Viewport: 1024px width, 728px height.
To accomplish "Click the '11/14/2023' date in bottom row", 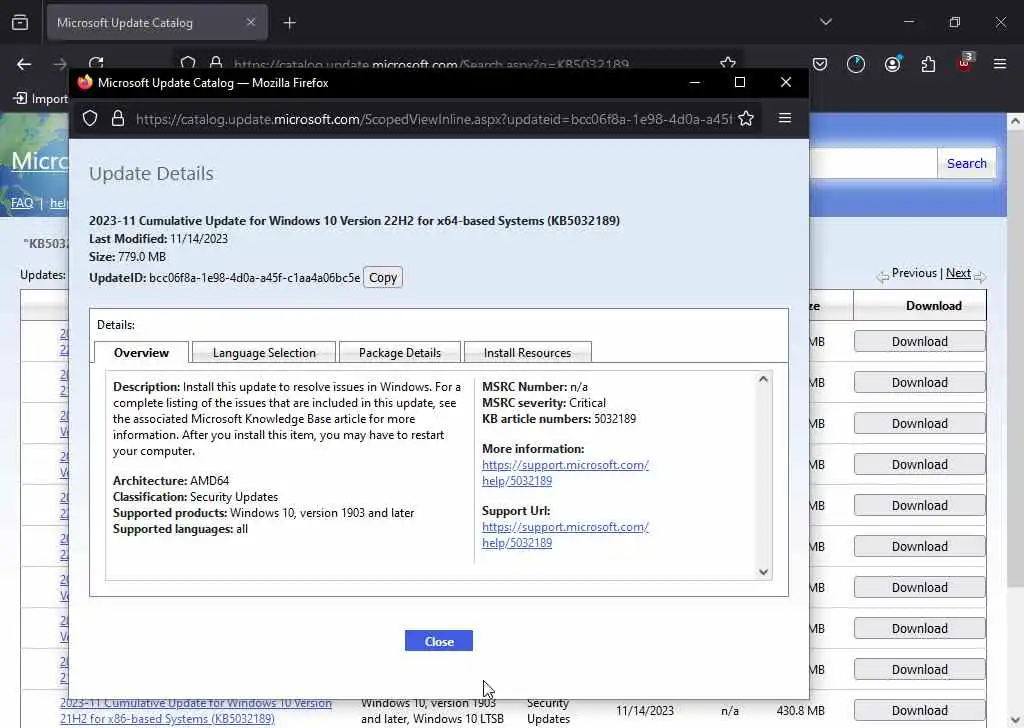I will [x=644, y=710].
